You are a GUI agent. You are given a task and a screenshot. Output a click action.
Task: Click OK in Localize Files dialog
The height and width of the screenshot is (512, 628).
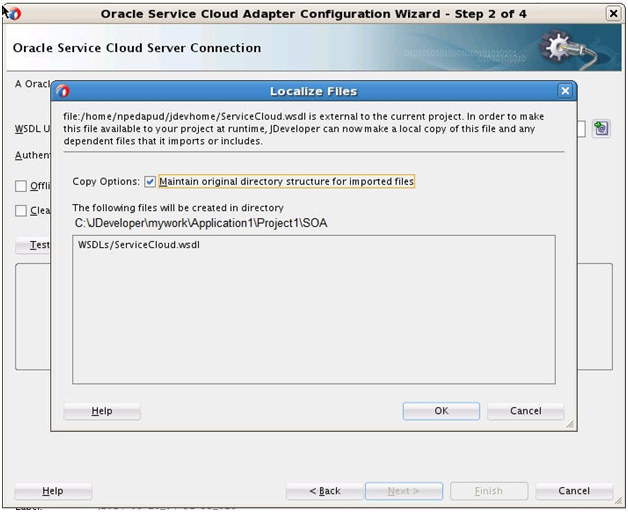click(x=441, y=411)
